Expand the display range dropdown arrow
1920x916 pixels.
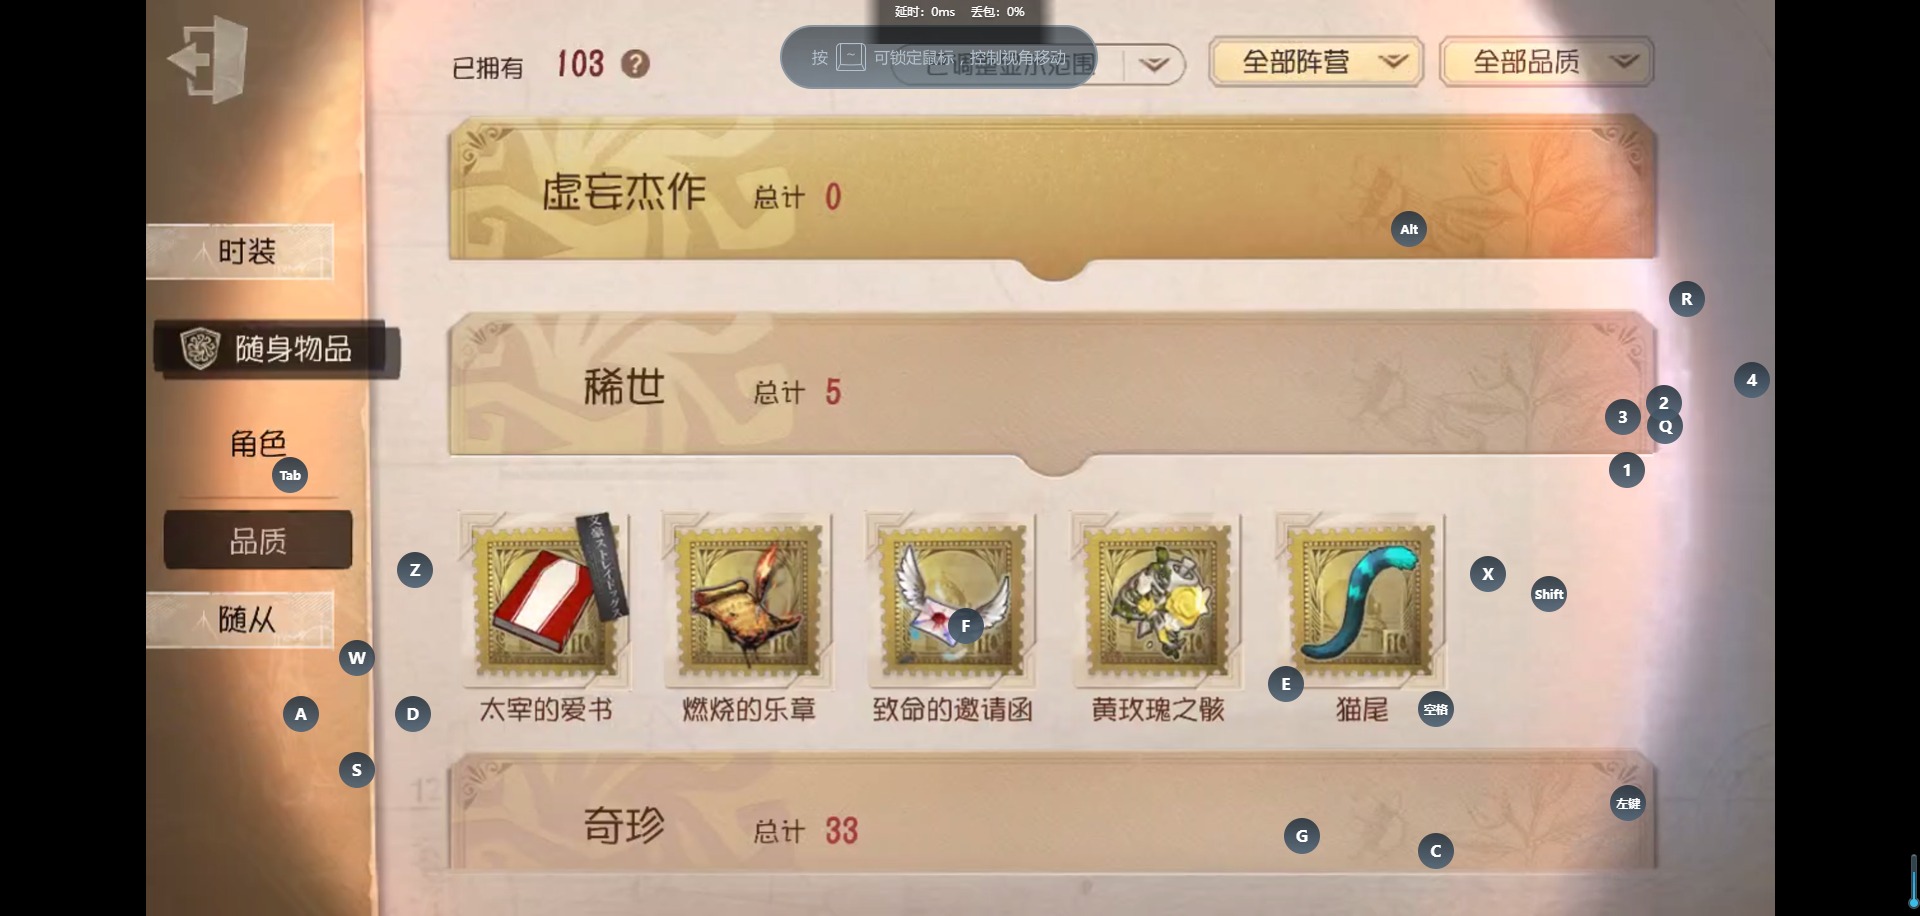1154,65
